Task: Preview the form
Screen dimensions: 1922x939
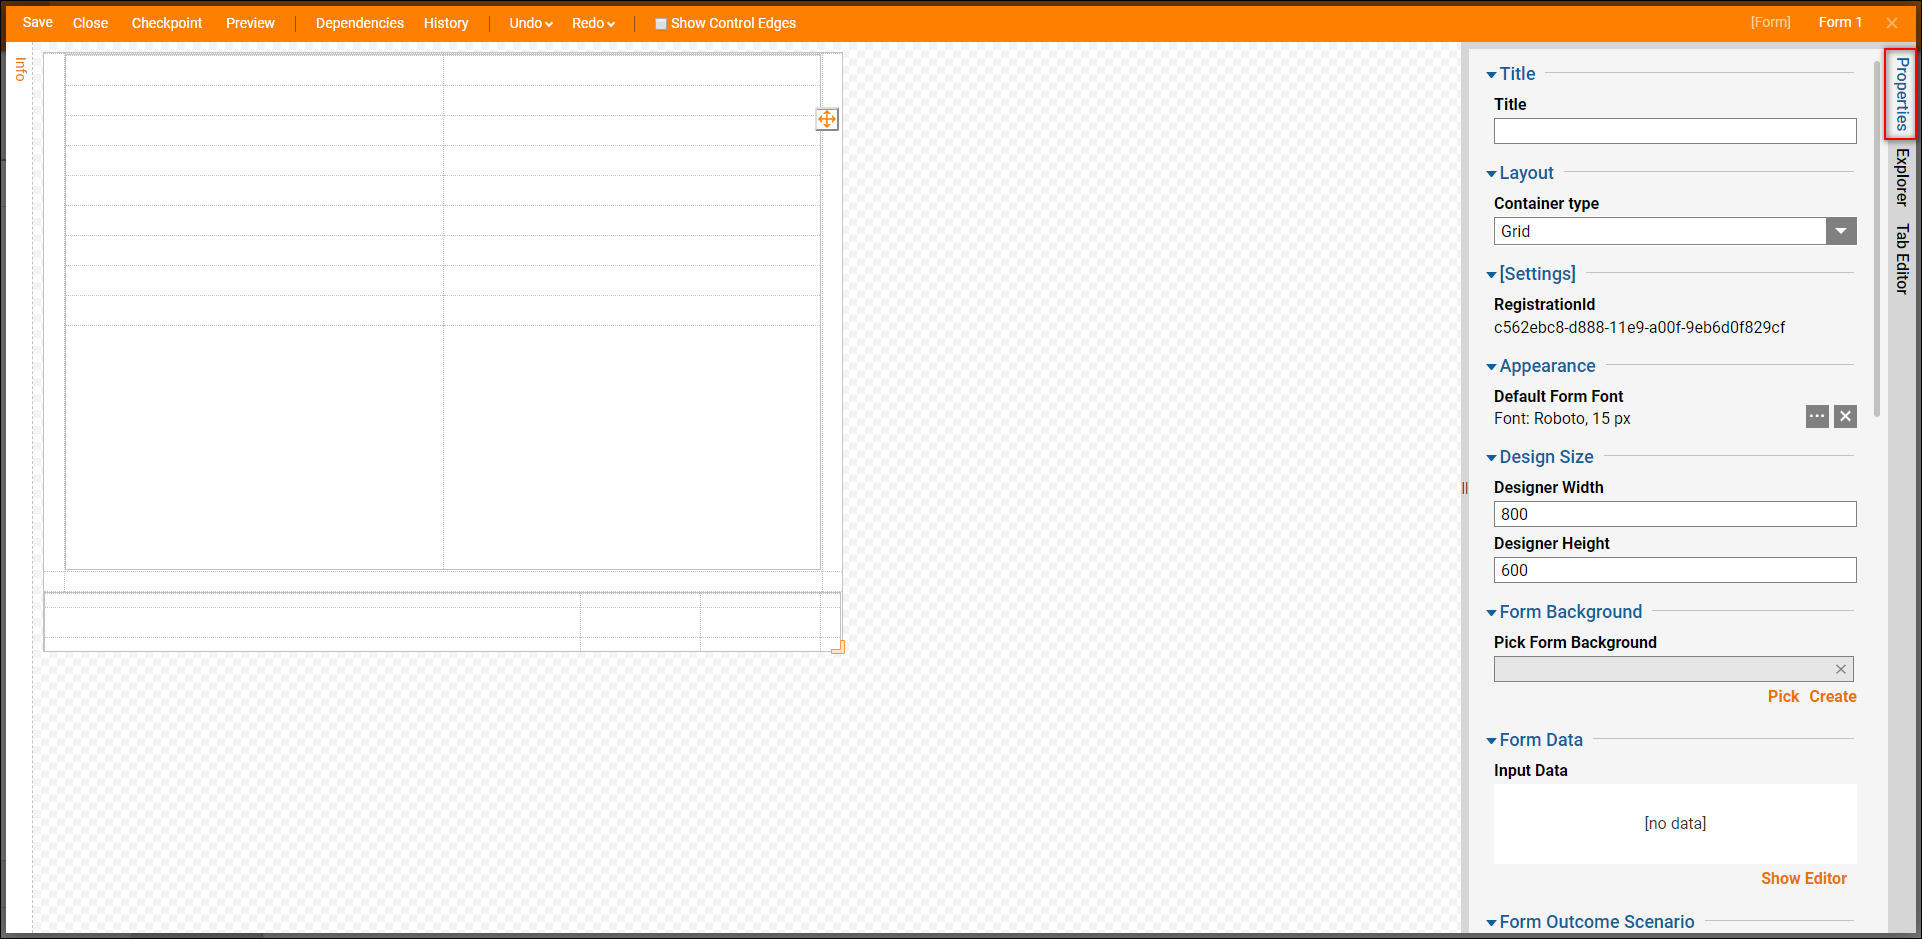Action: (x=250, y=23)
